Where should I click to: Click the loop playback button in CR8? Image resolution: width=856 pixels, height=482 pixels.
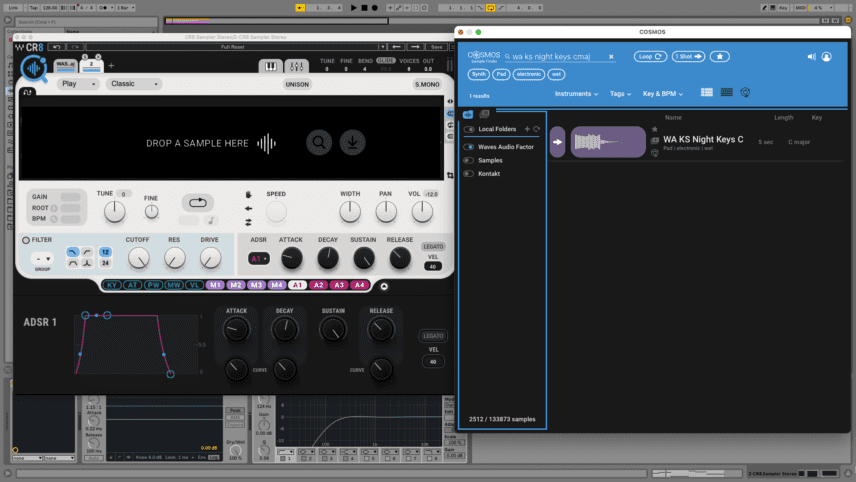click(x=198, y=203)
